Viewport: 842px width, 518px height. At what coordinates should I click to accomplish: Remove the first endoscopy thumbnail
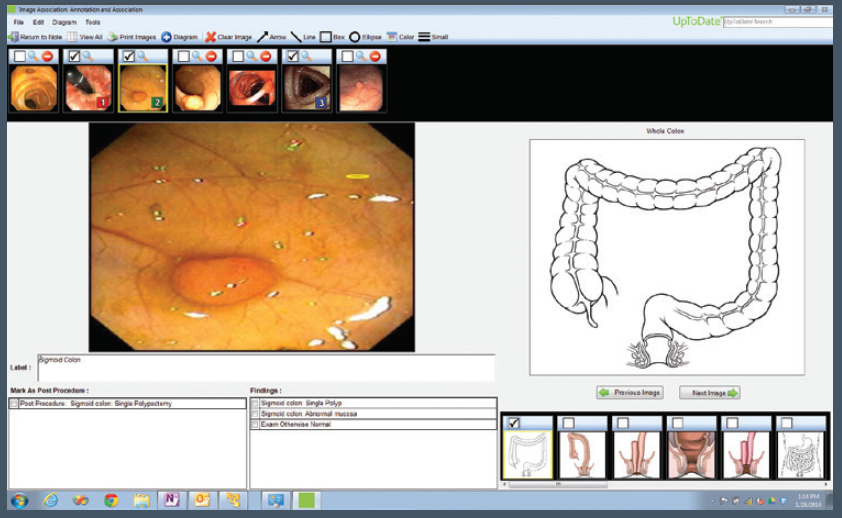pyautogui.click(x=48, y=56)
